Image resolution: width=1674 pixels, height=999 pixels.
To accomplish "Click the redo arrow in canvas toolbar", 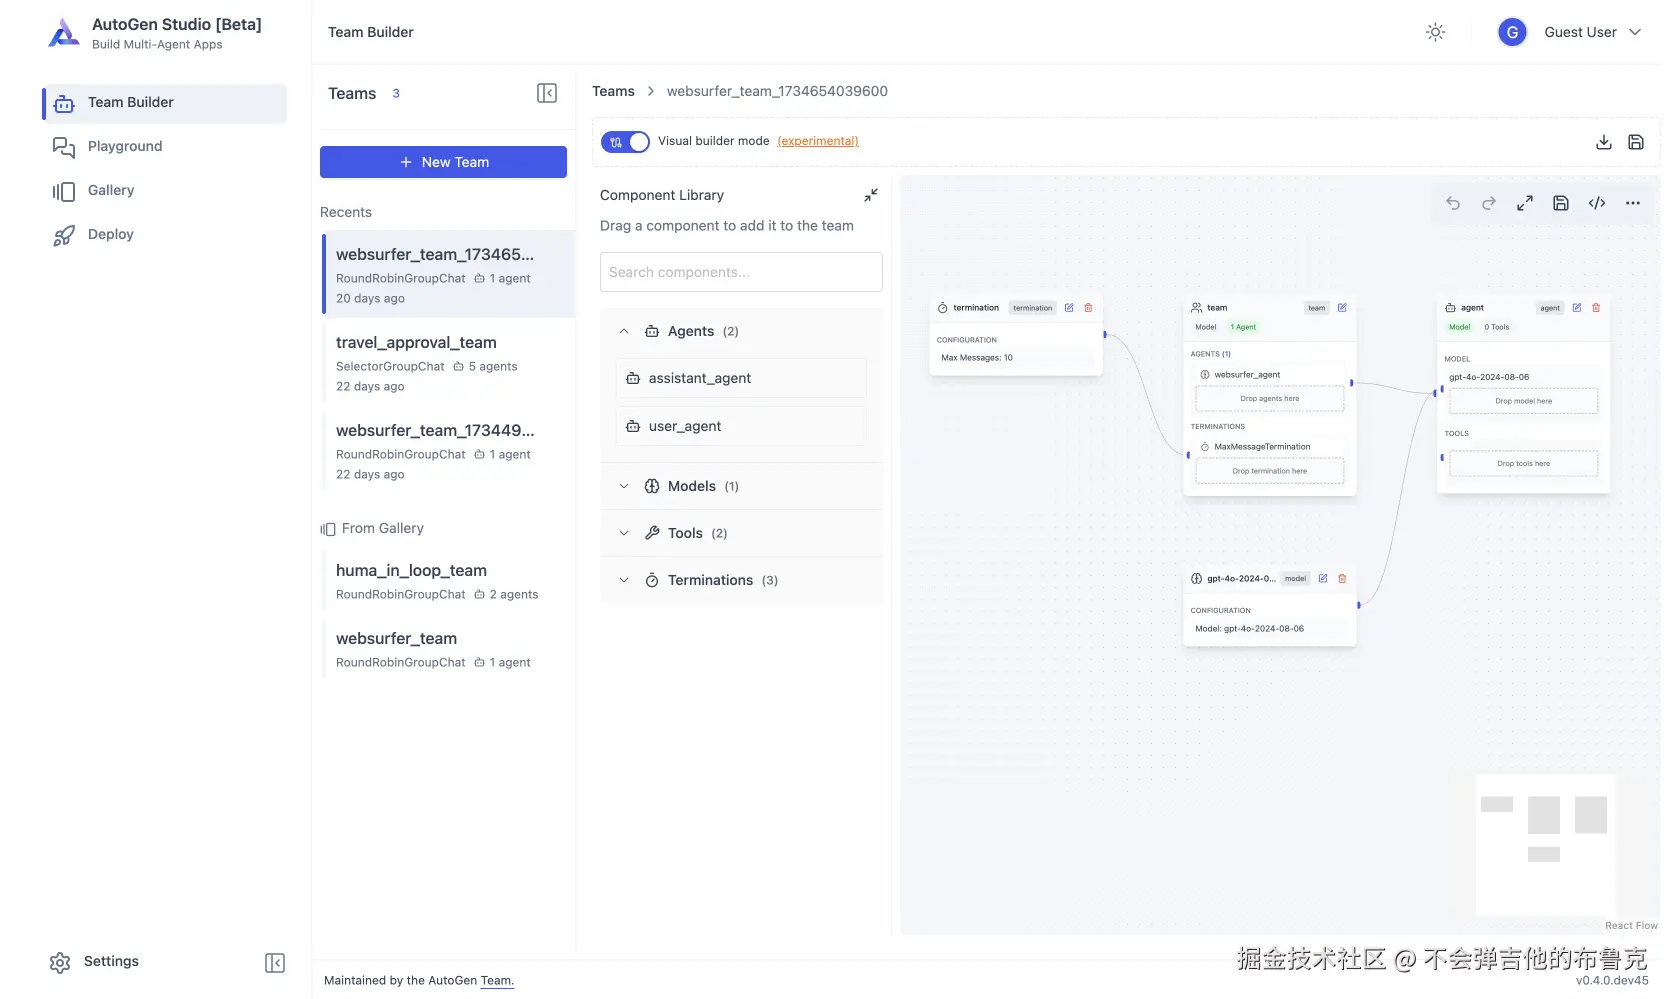I will [x=1489, y=203].
